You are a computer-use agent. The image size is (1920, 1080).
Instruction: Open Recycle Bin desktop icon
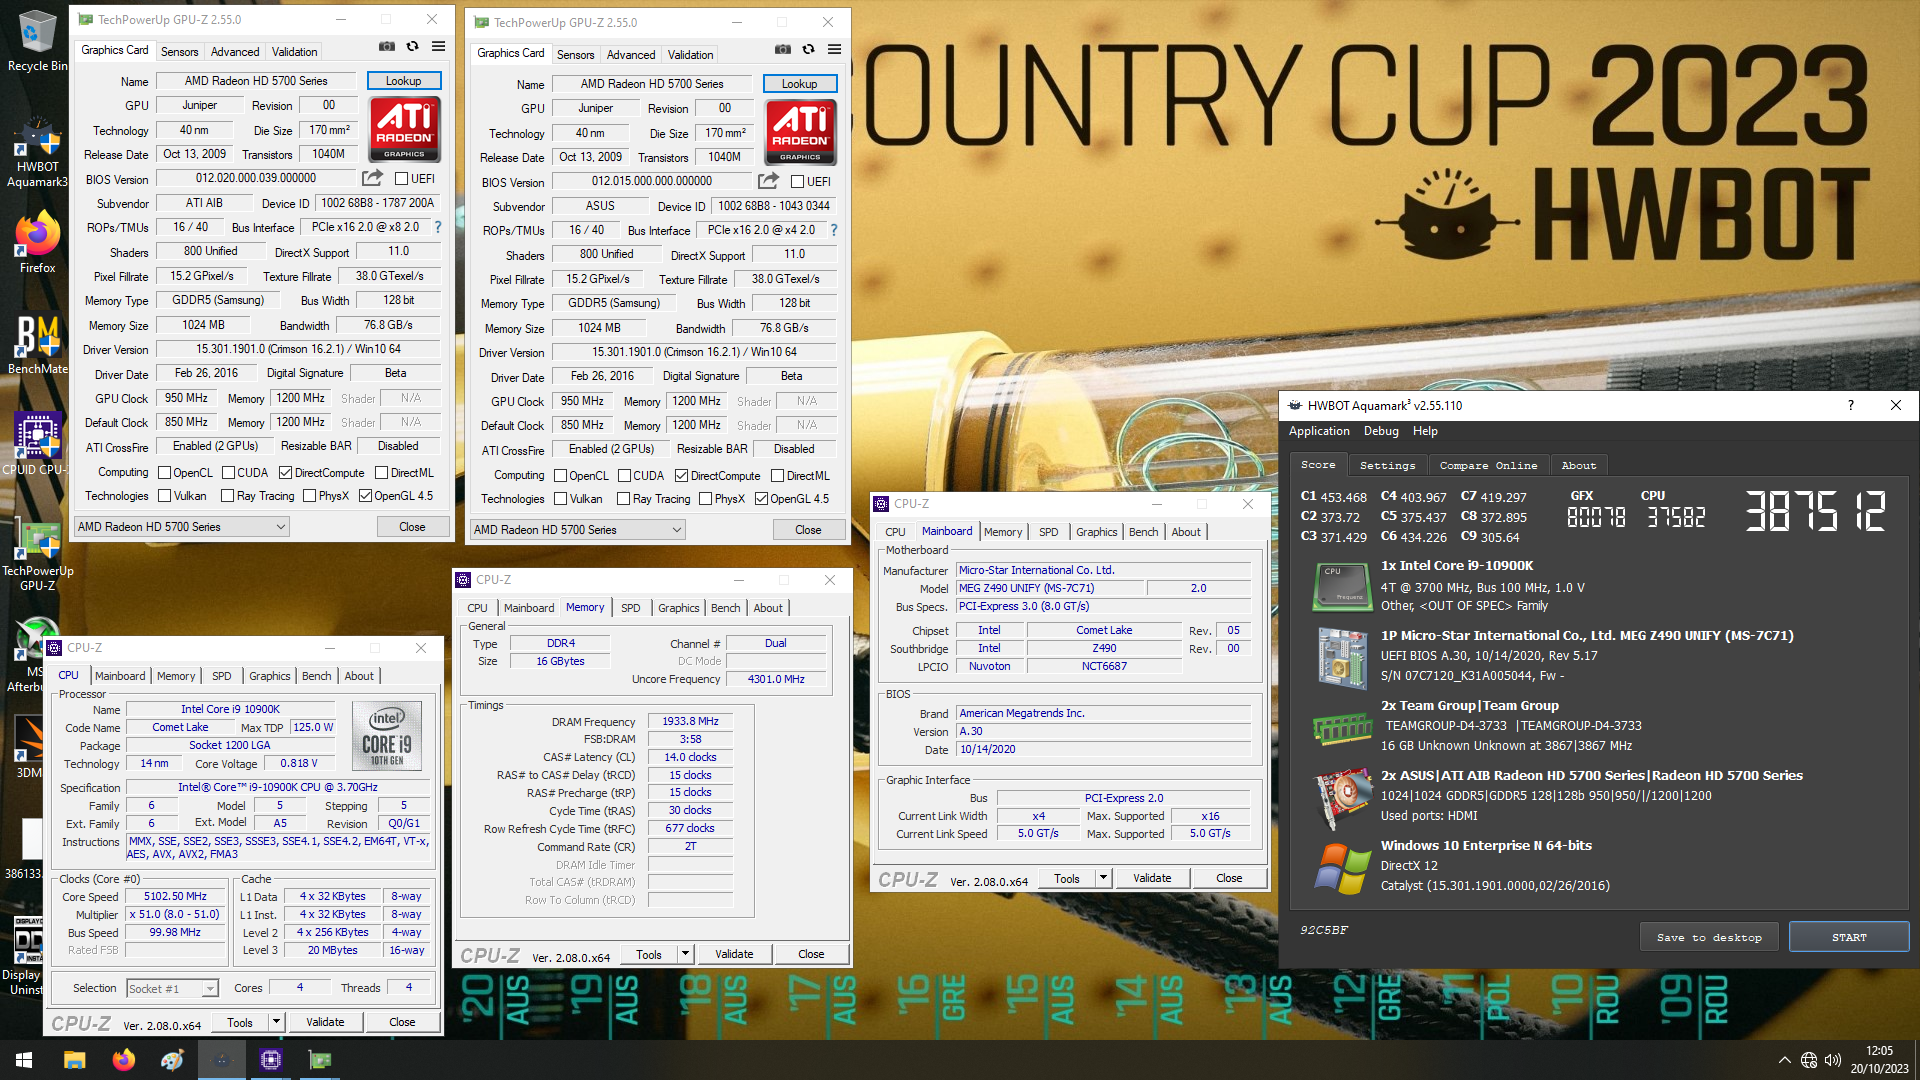[37, 40]
